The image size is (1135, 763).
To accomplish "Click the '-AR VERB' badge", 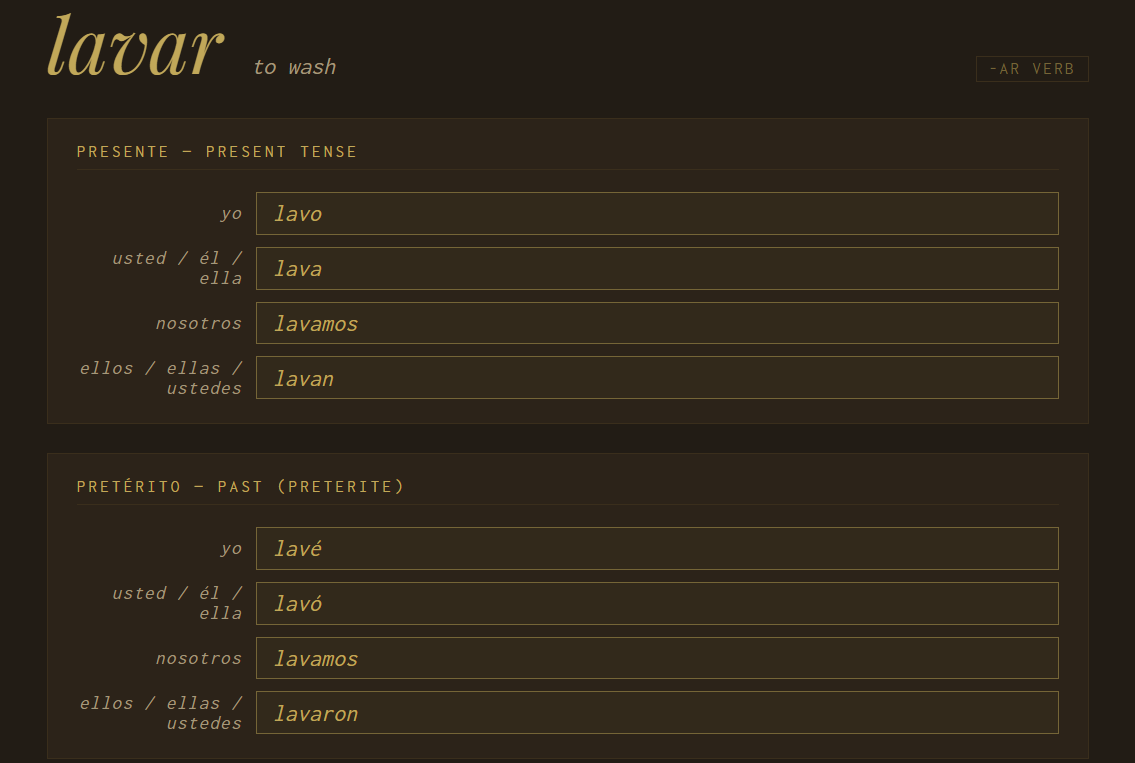I will [x=1031, y=69].
